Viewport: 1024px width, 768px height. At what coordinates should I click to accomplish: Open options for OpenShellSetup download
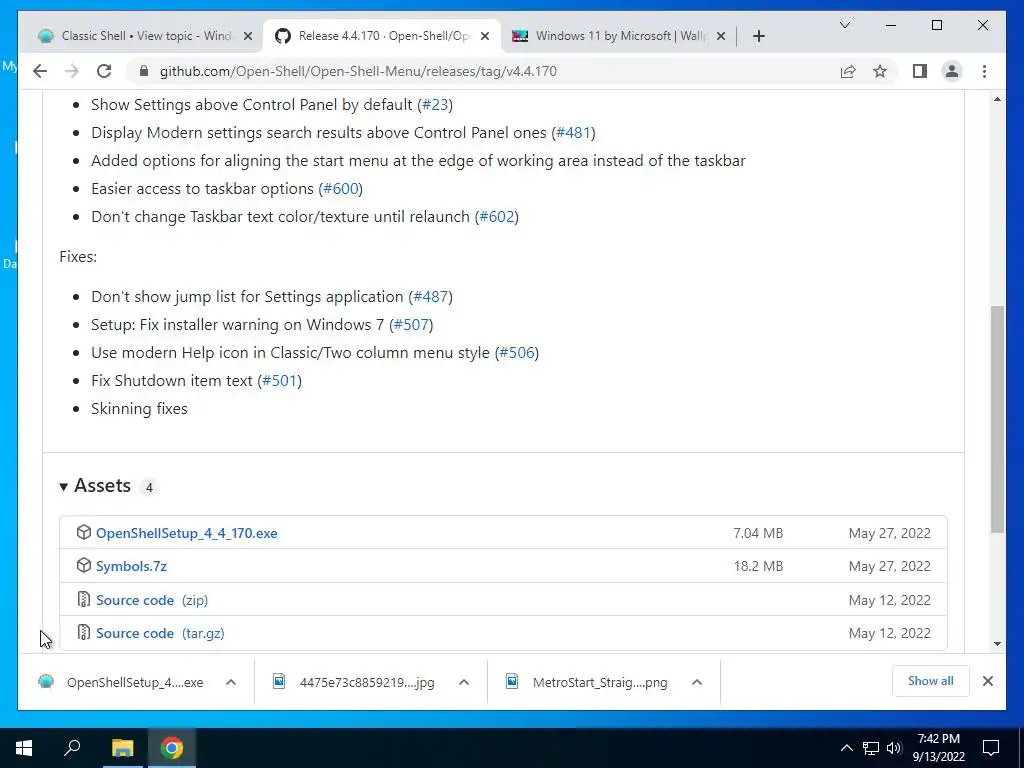pyautogui.click(x=231, y=682)
